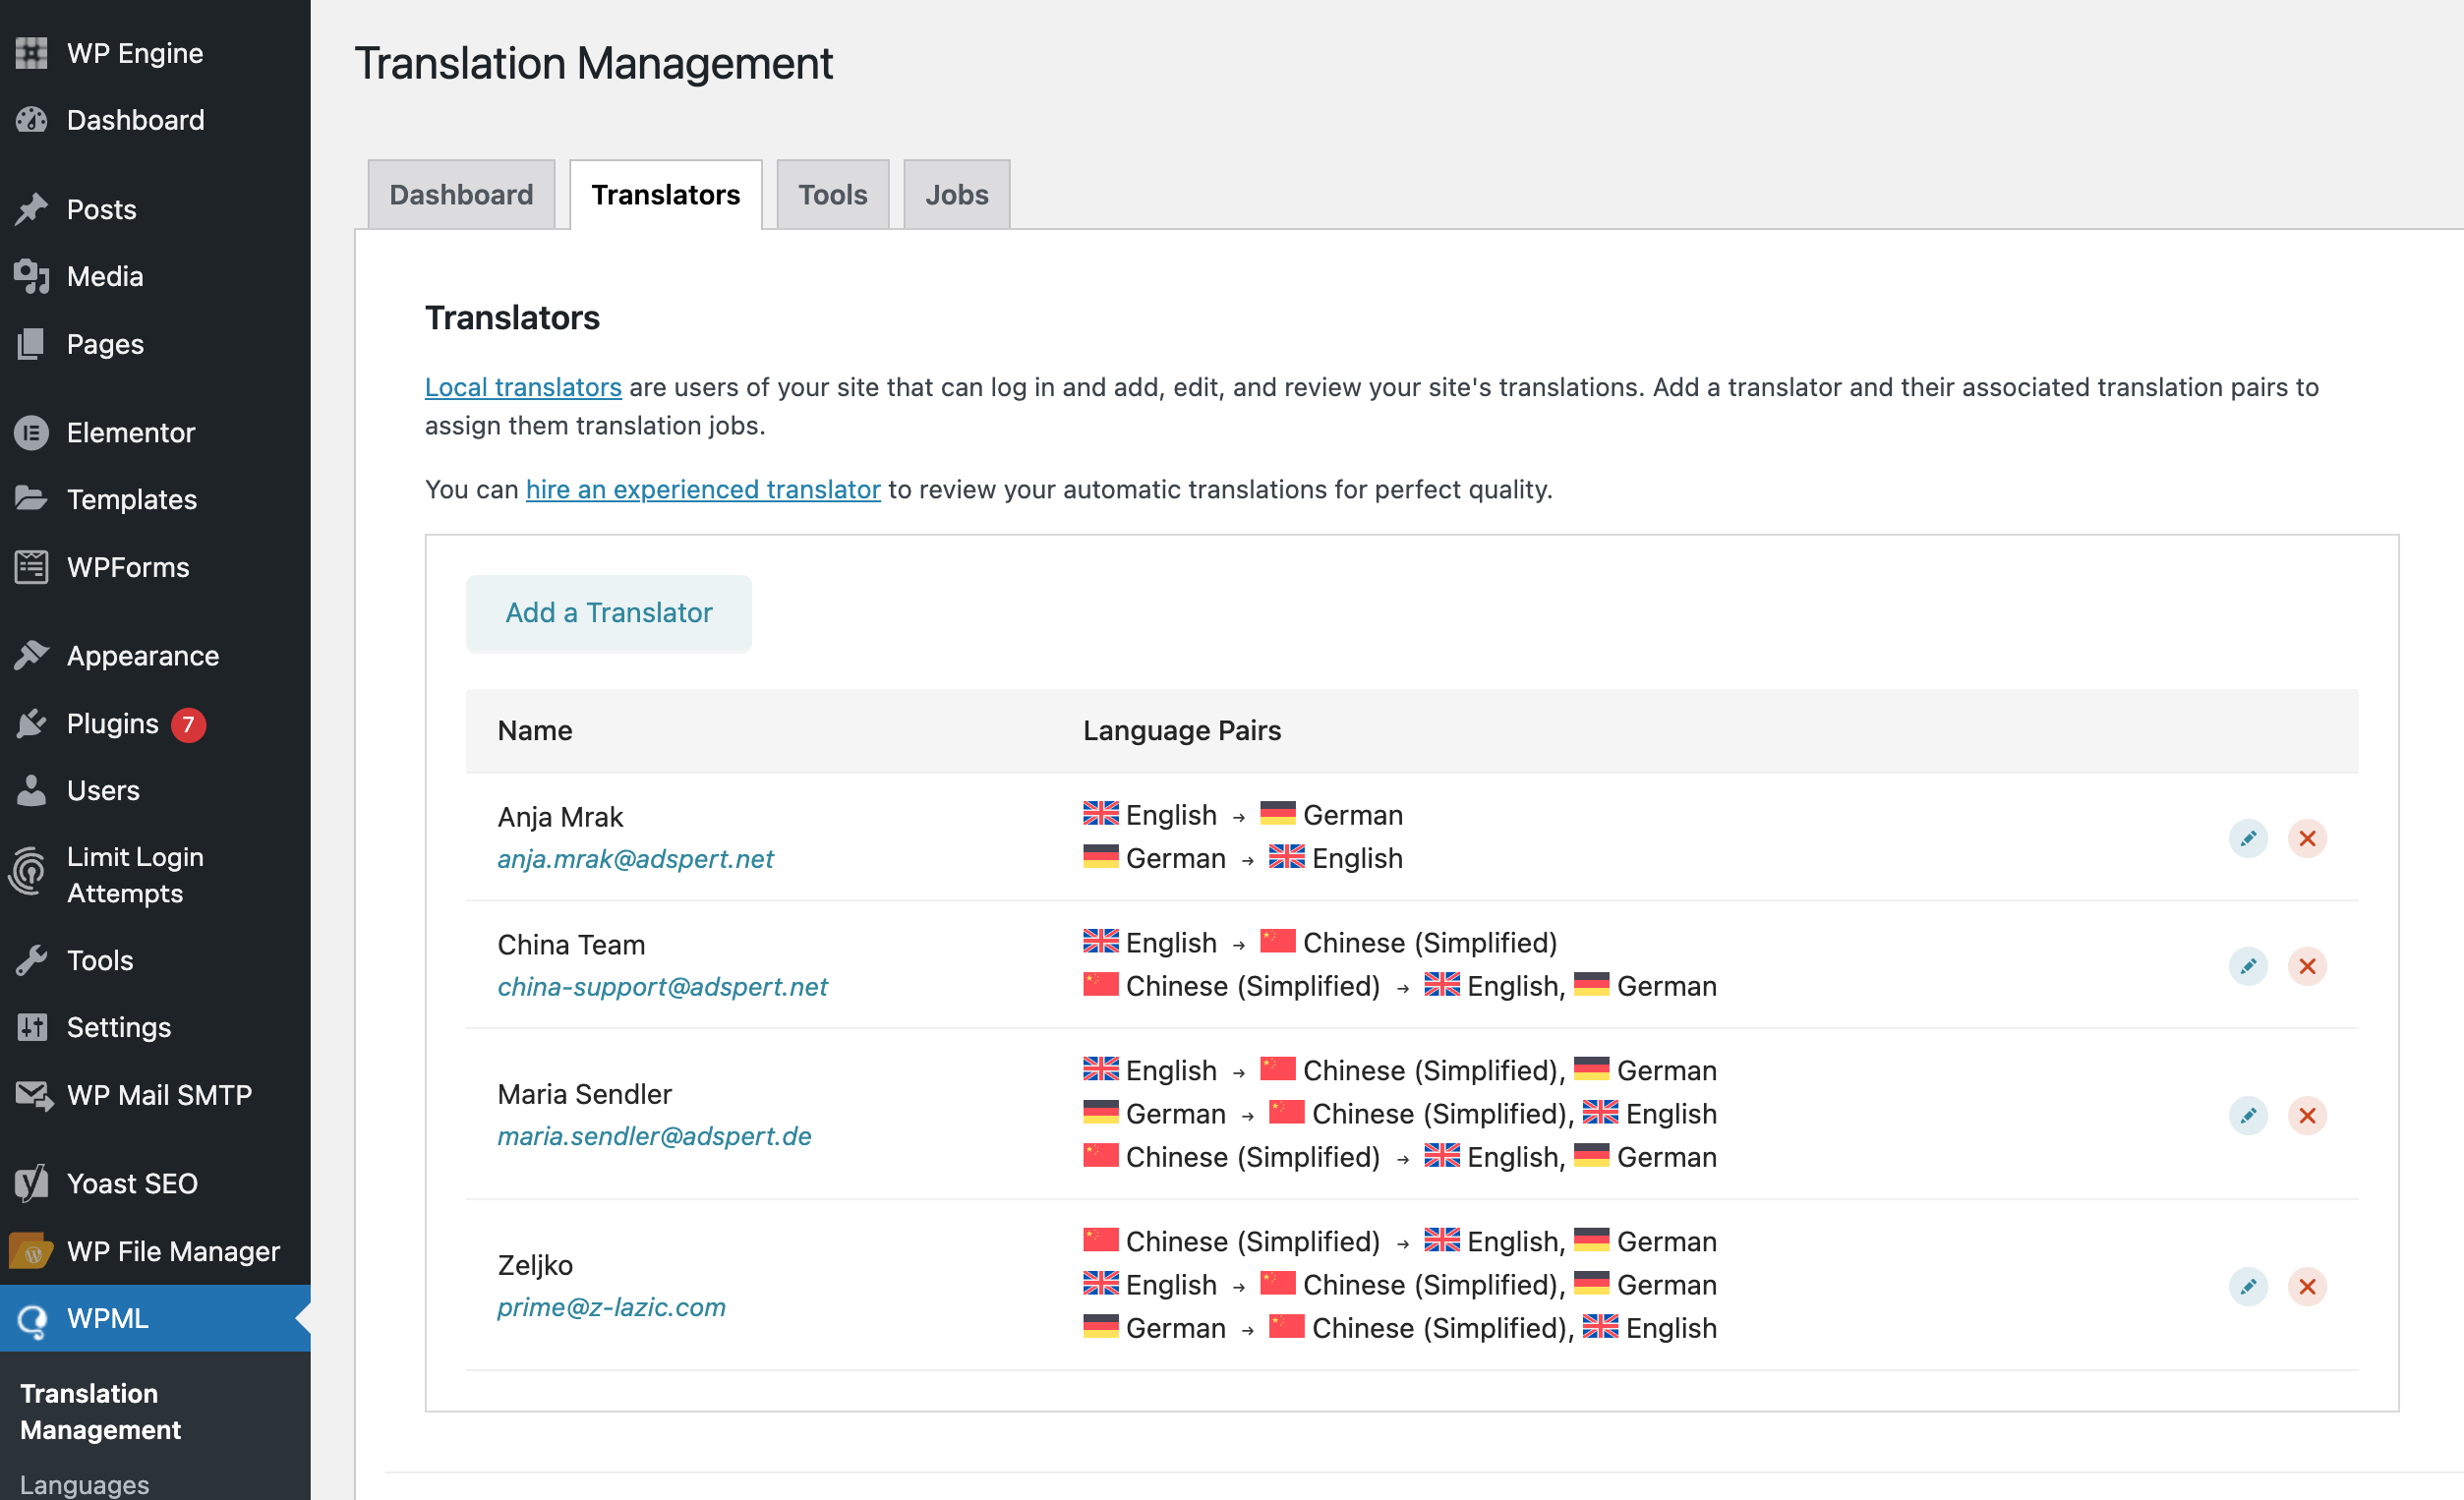
Task: Delete translator Zeljko using red X icon
Action: click(x=2306, y=1286)
